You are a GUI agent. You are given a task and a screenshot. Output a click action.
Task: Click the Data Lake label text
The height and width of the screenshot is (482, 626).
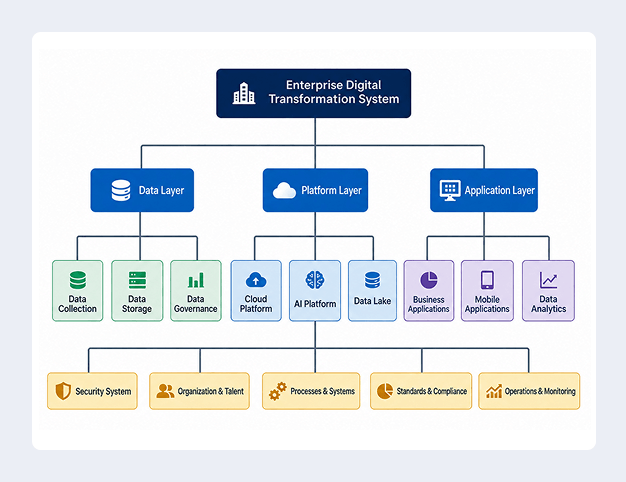pos(372,301)
